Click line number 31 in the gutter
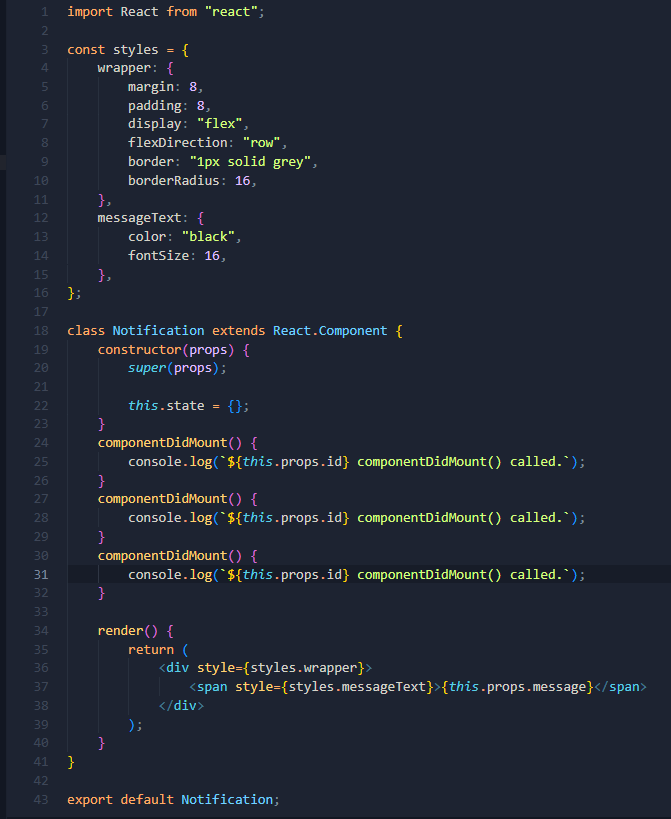 pyautogui.click(x=41, y=575)
